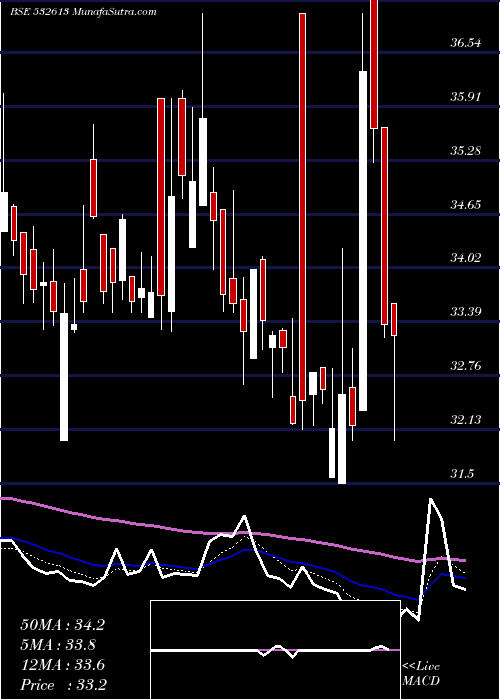Click the 'Price : 33.2' readout

[63, 685]
